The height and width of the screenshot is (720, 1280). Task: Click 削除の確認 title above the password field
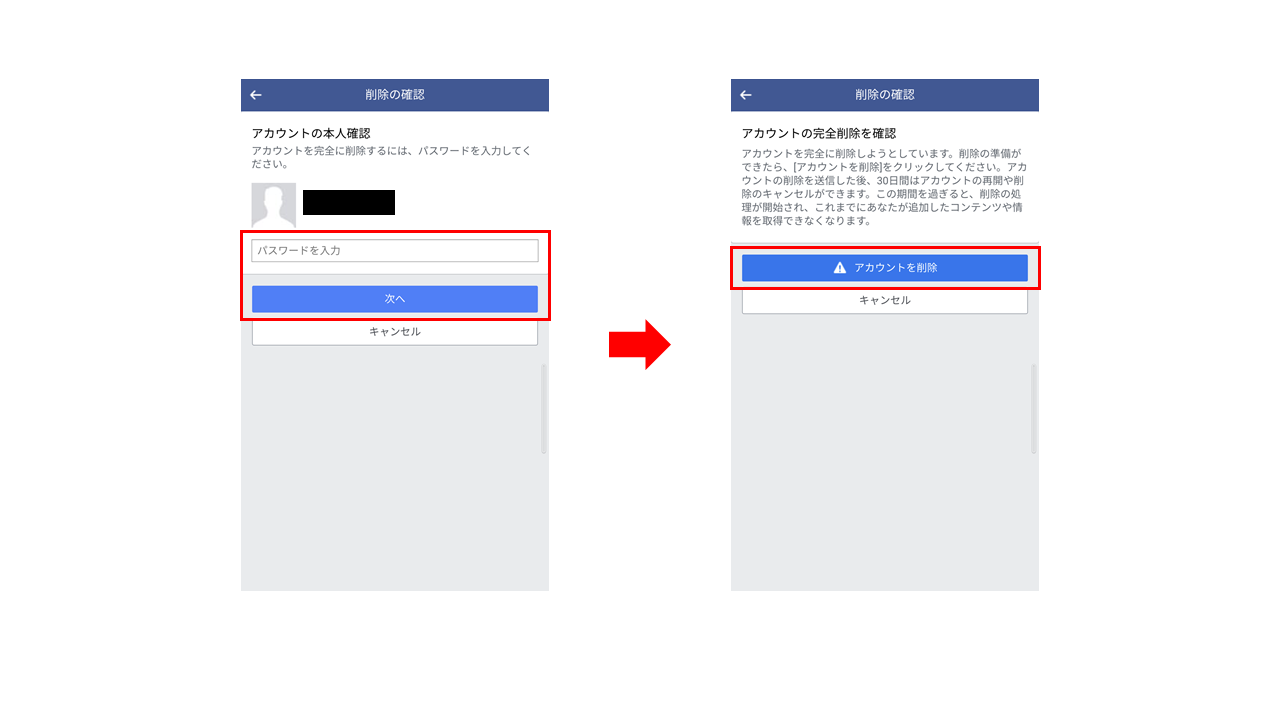tap(395, 95)
